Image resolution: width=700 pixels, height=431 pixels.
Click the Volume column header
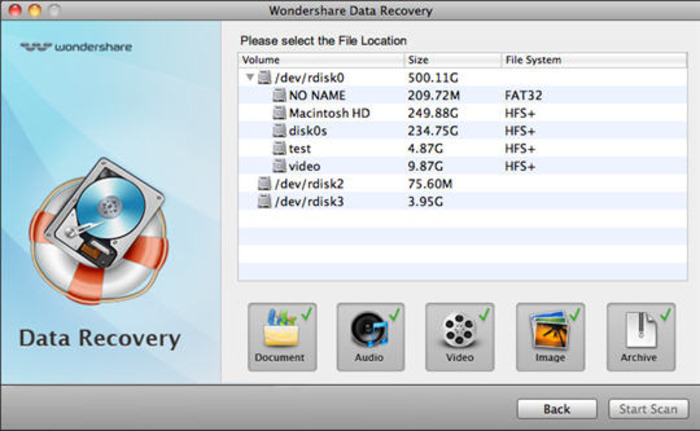(x=321, y=60)
